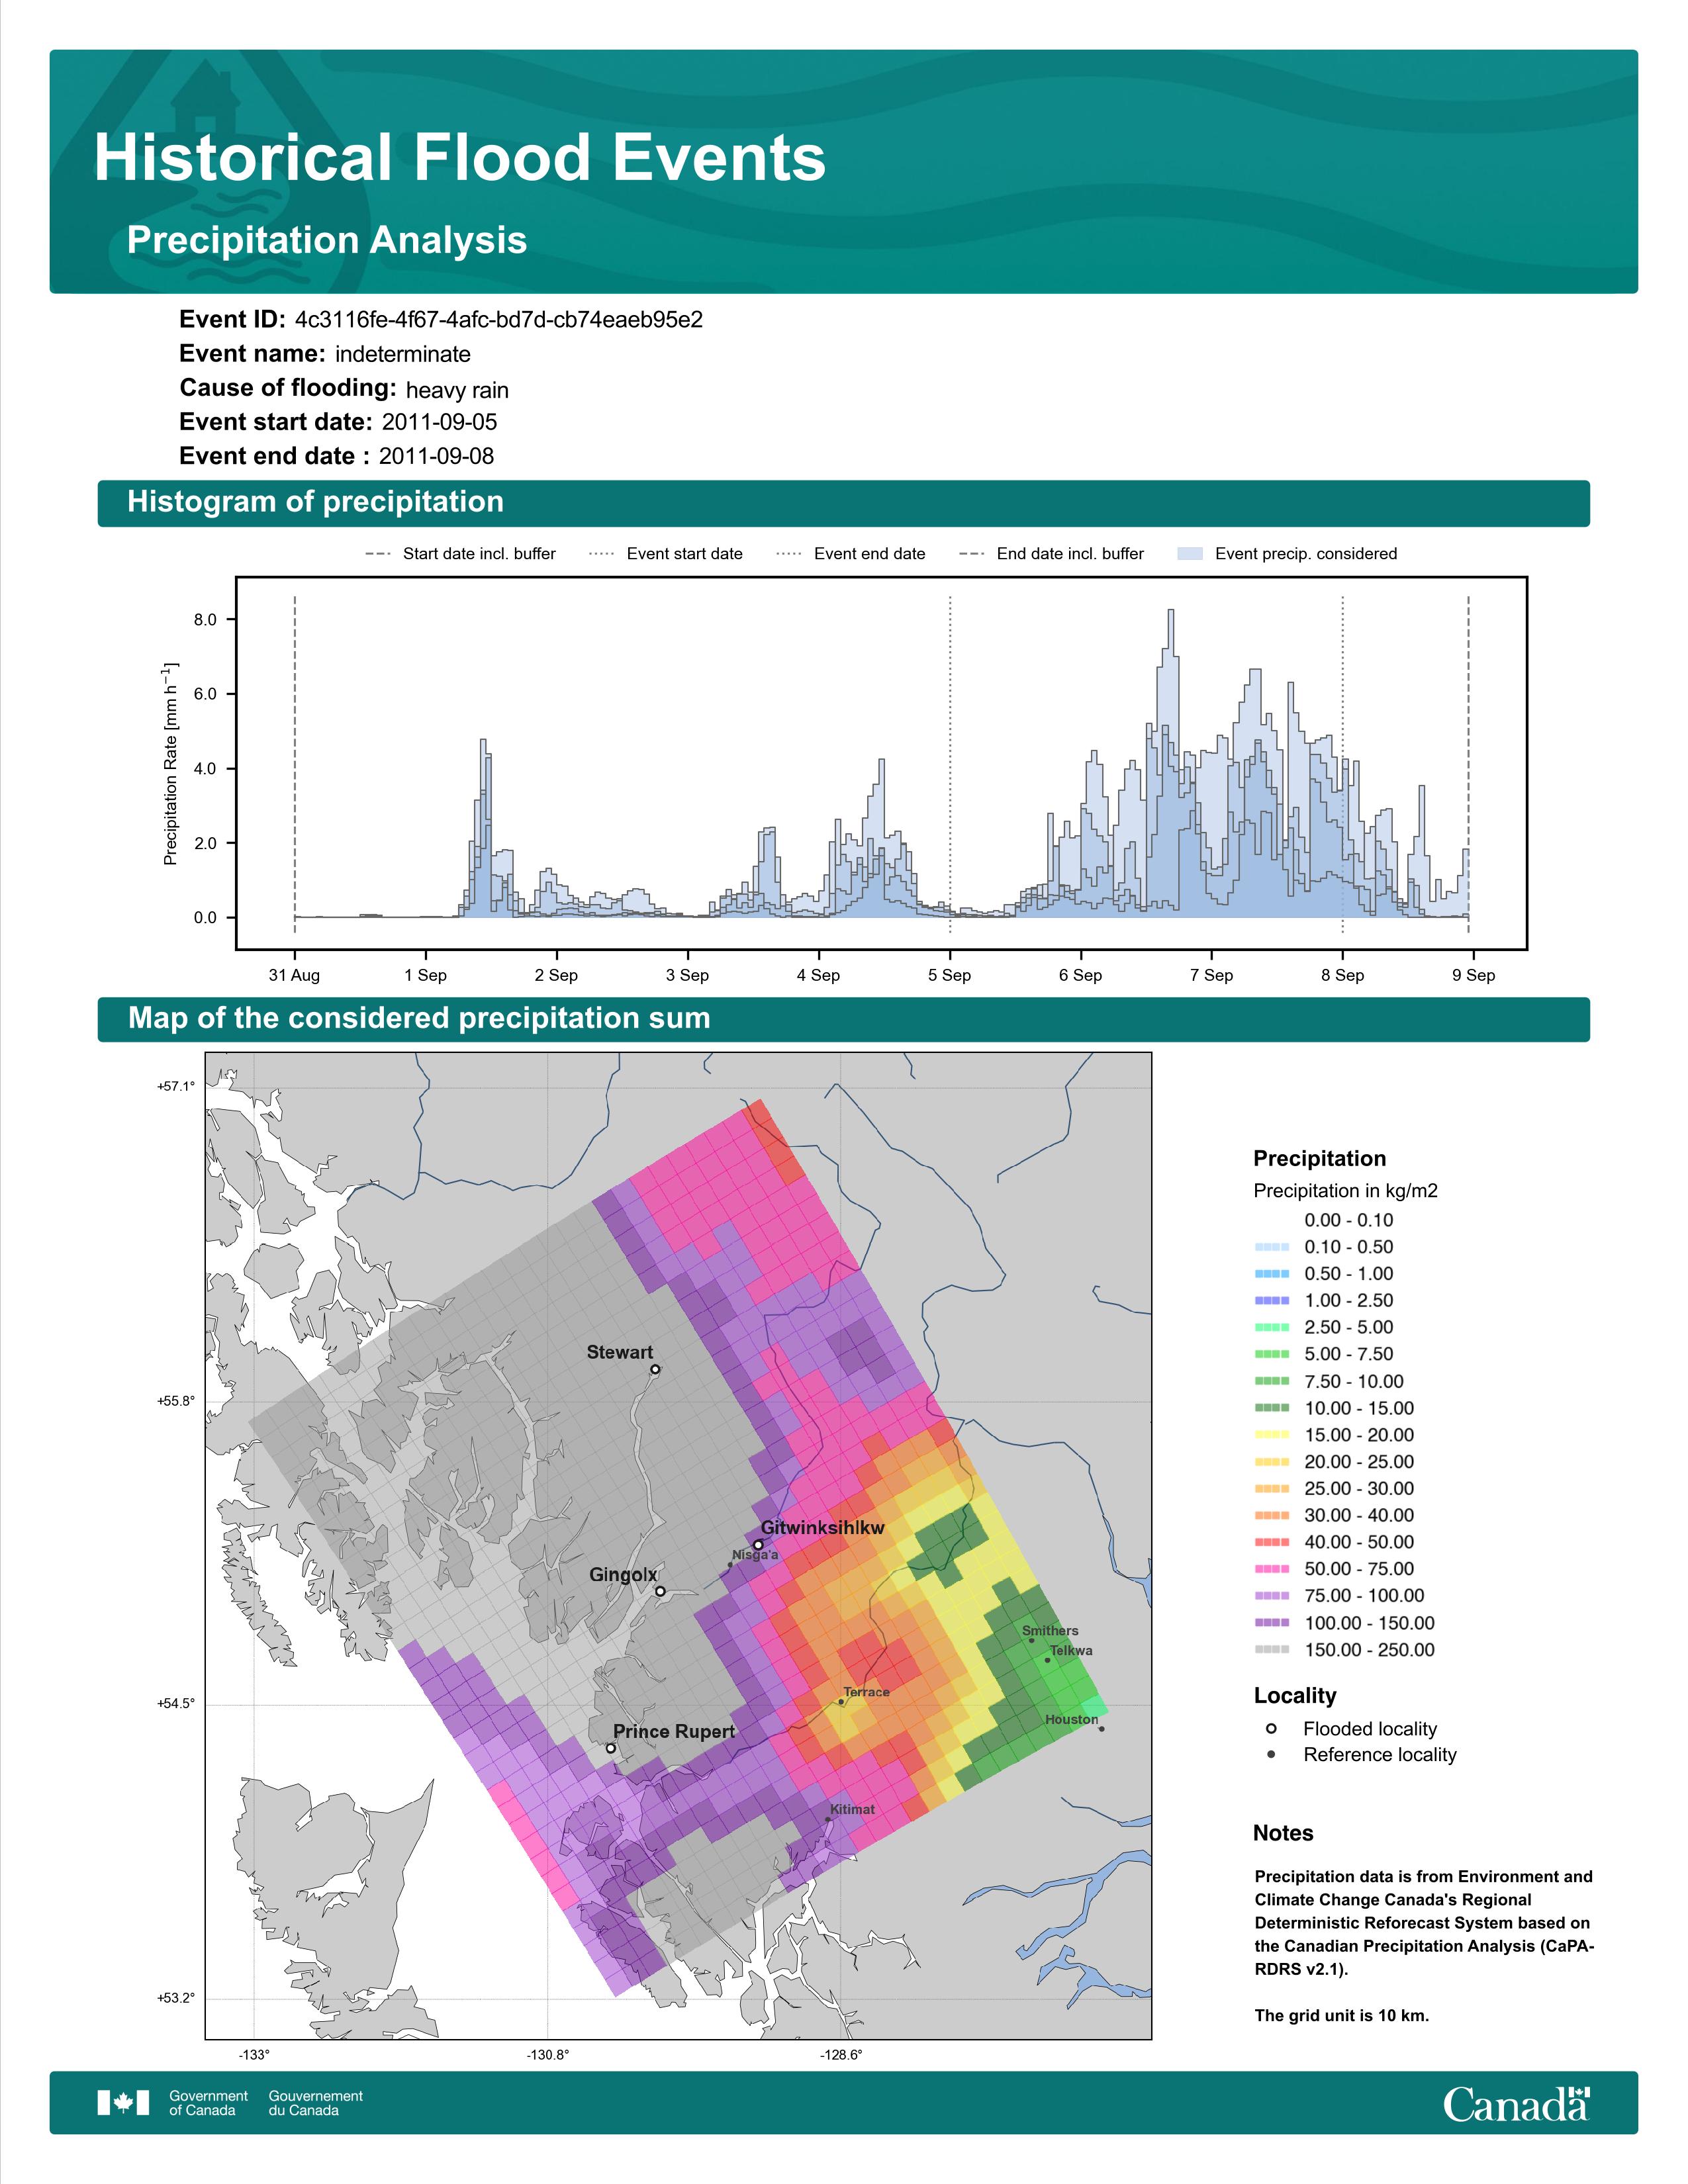Screen dimensions: 1688x2184
Task: Click the 8 Sep axis label
Action: pyautogui.click(x=1342, y=975)
